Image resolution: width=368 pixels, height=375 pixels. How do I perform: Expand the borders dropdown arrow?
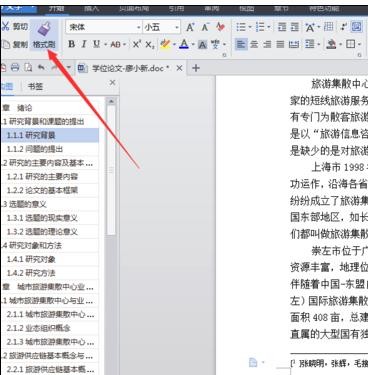(359, 45)
